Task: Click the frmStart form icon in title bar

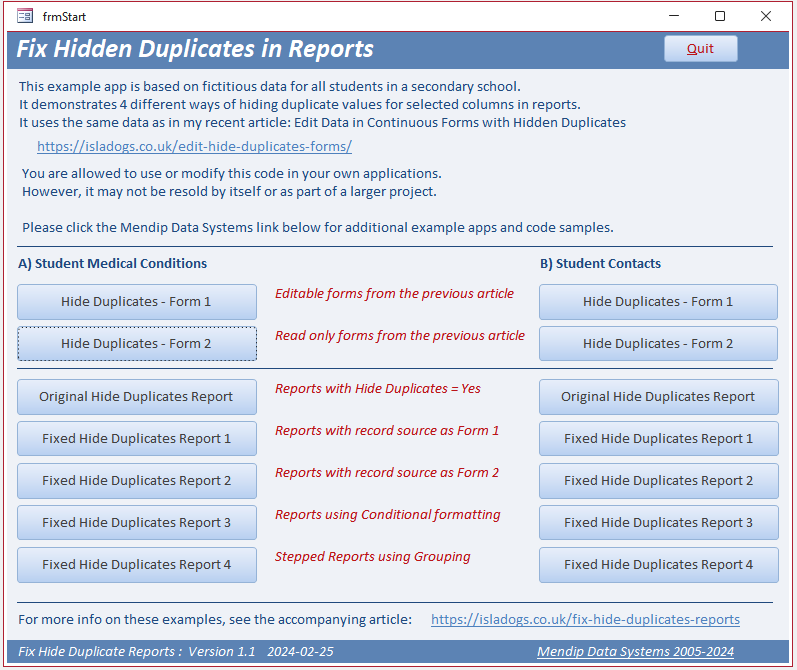Action: [24, 16]
